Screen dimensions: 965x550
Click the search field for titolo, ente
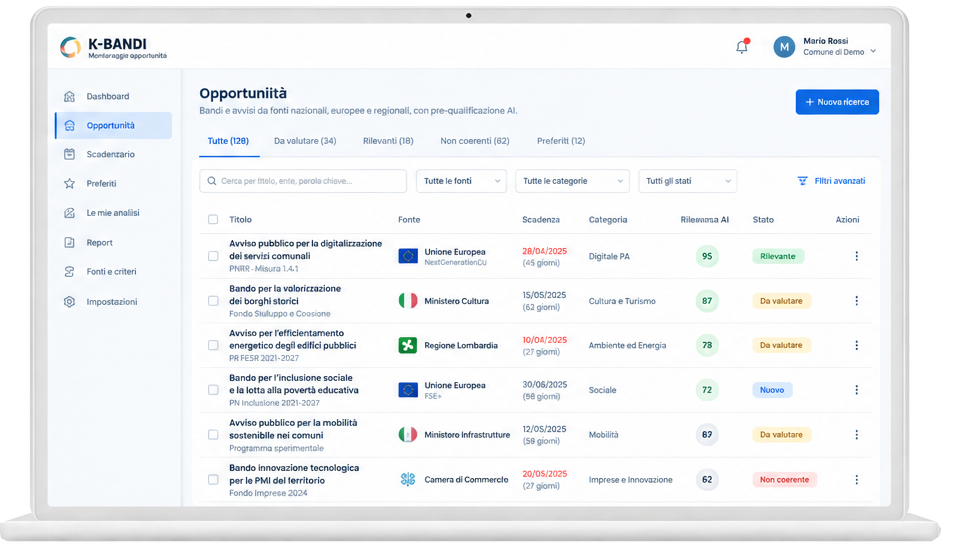pos(303,181)
